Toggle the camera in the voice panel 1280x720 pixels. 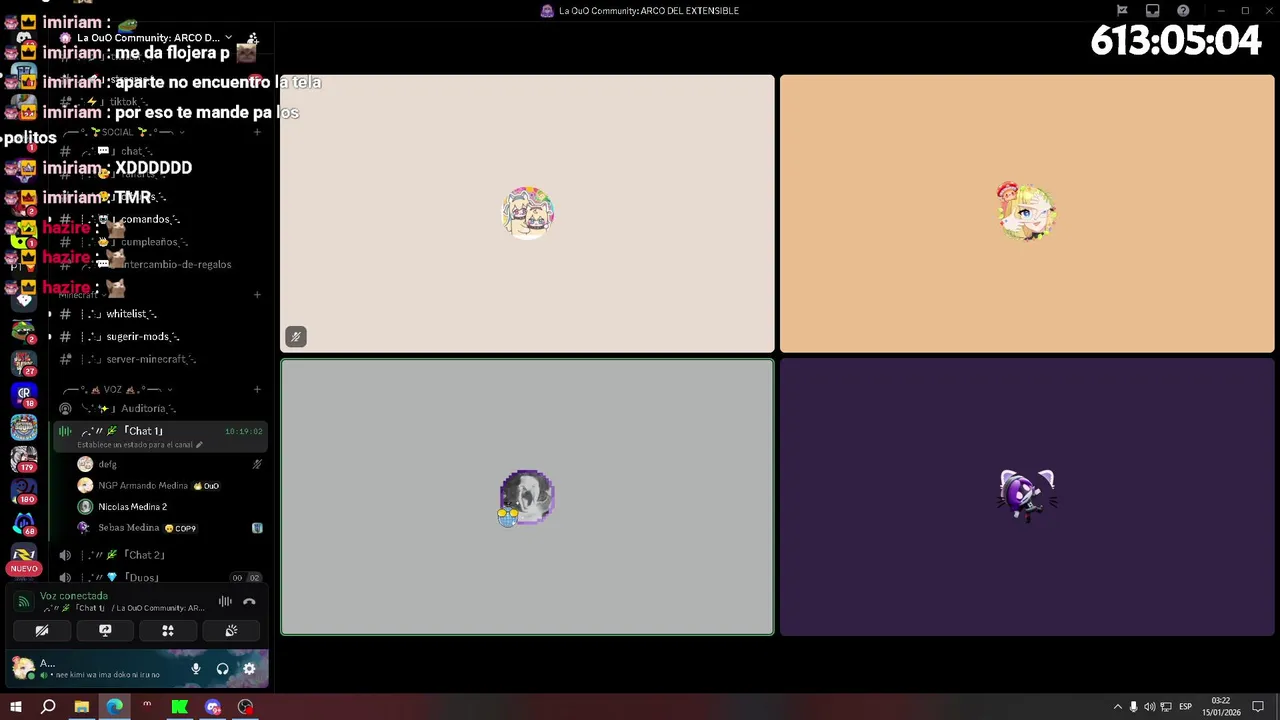click(42, 631)
